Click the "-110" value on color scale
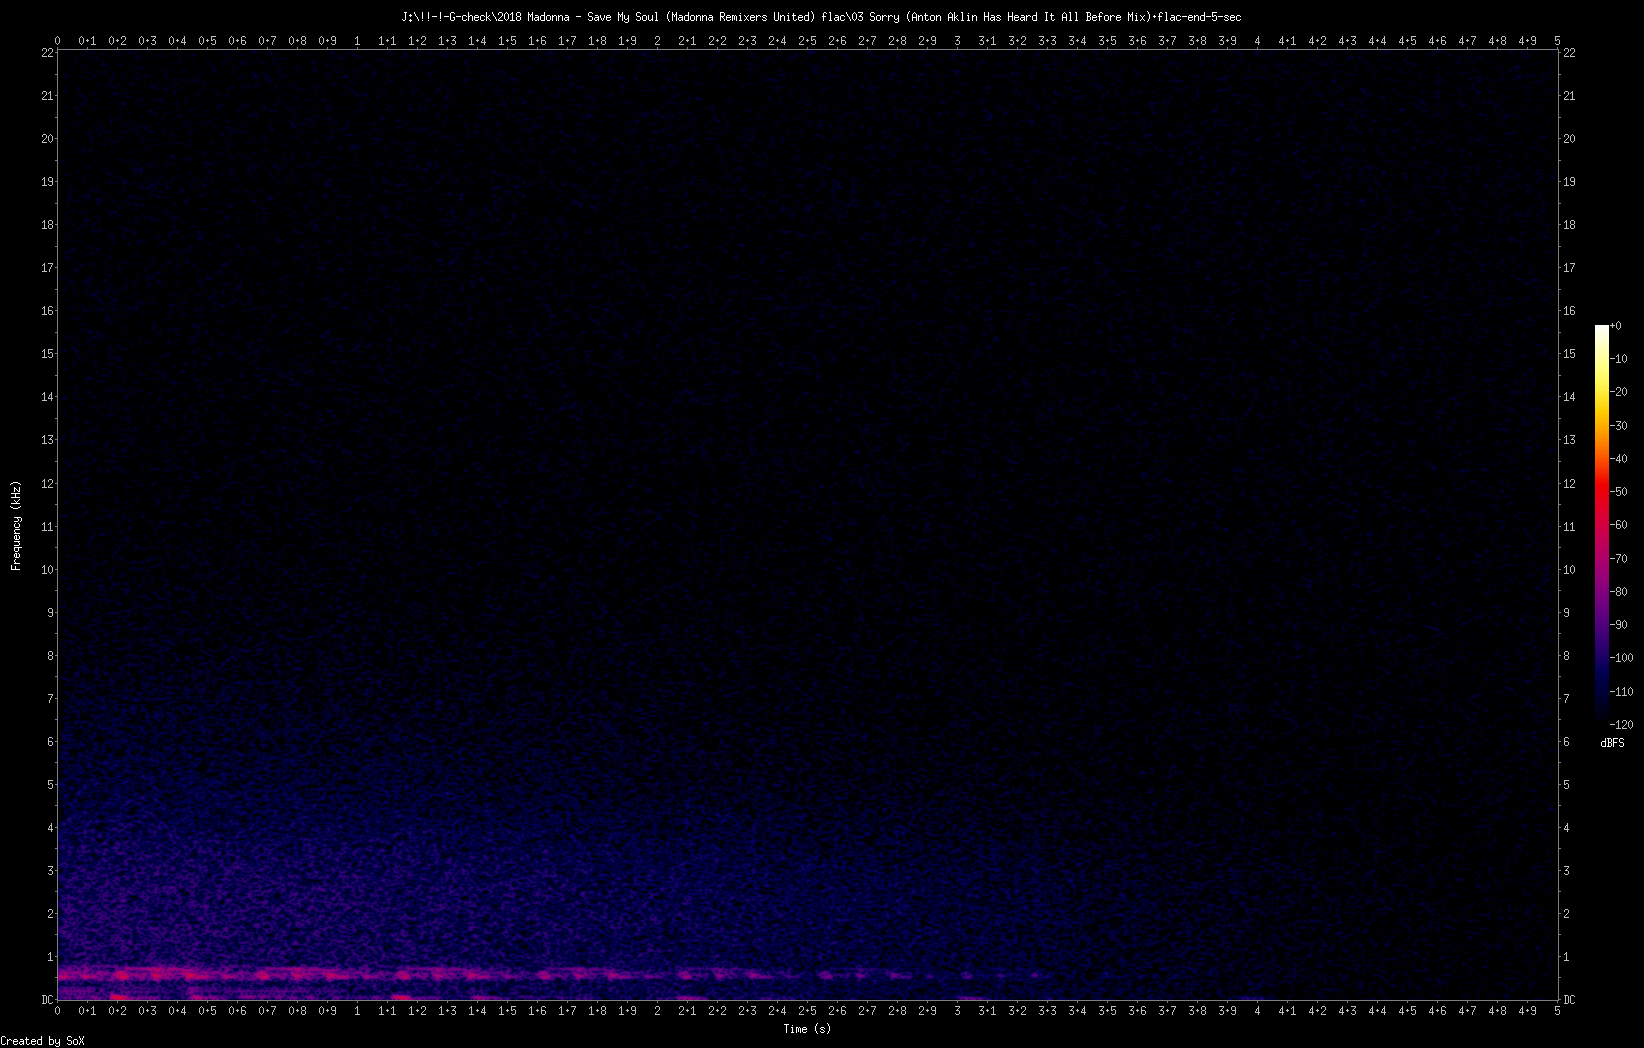The height and width of the screenshot is (1048, 1644). coord(1623,692)
